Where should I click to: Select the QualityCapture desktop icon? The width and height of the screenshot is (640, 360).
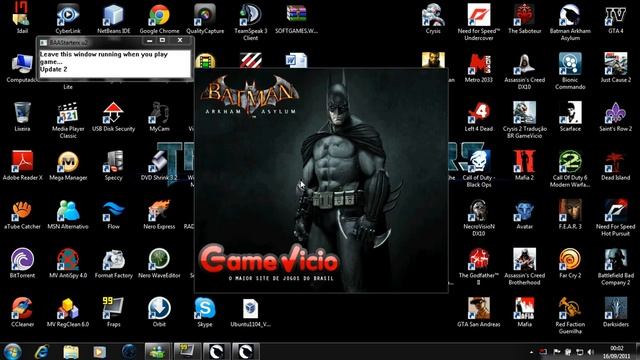(205, 16)
